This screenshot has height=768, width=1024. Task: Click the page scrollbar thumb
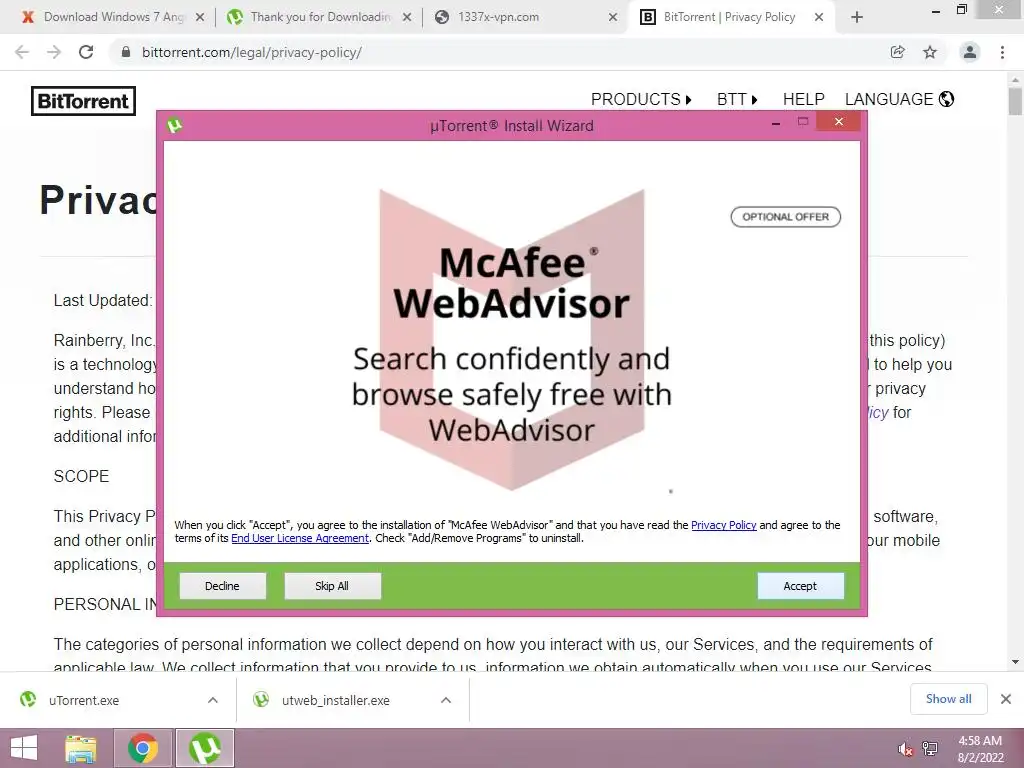(1015, 101)
